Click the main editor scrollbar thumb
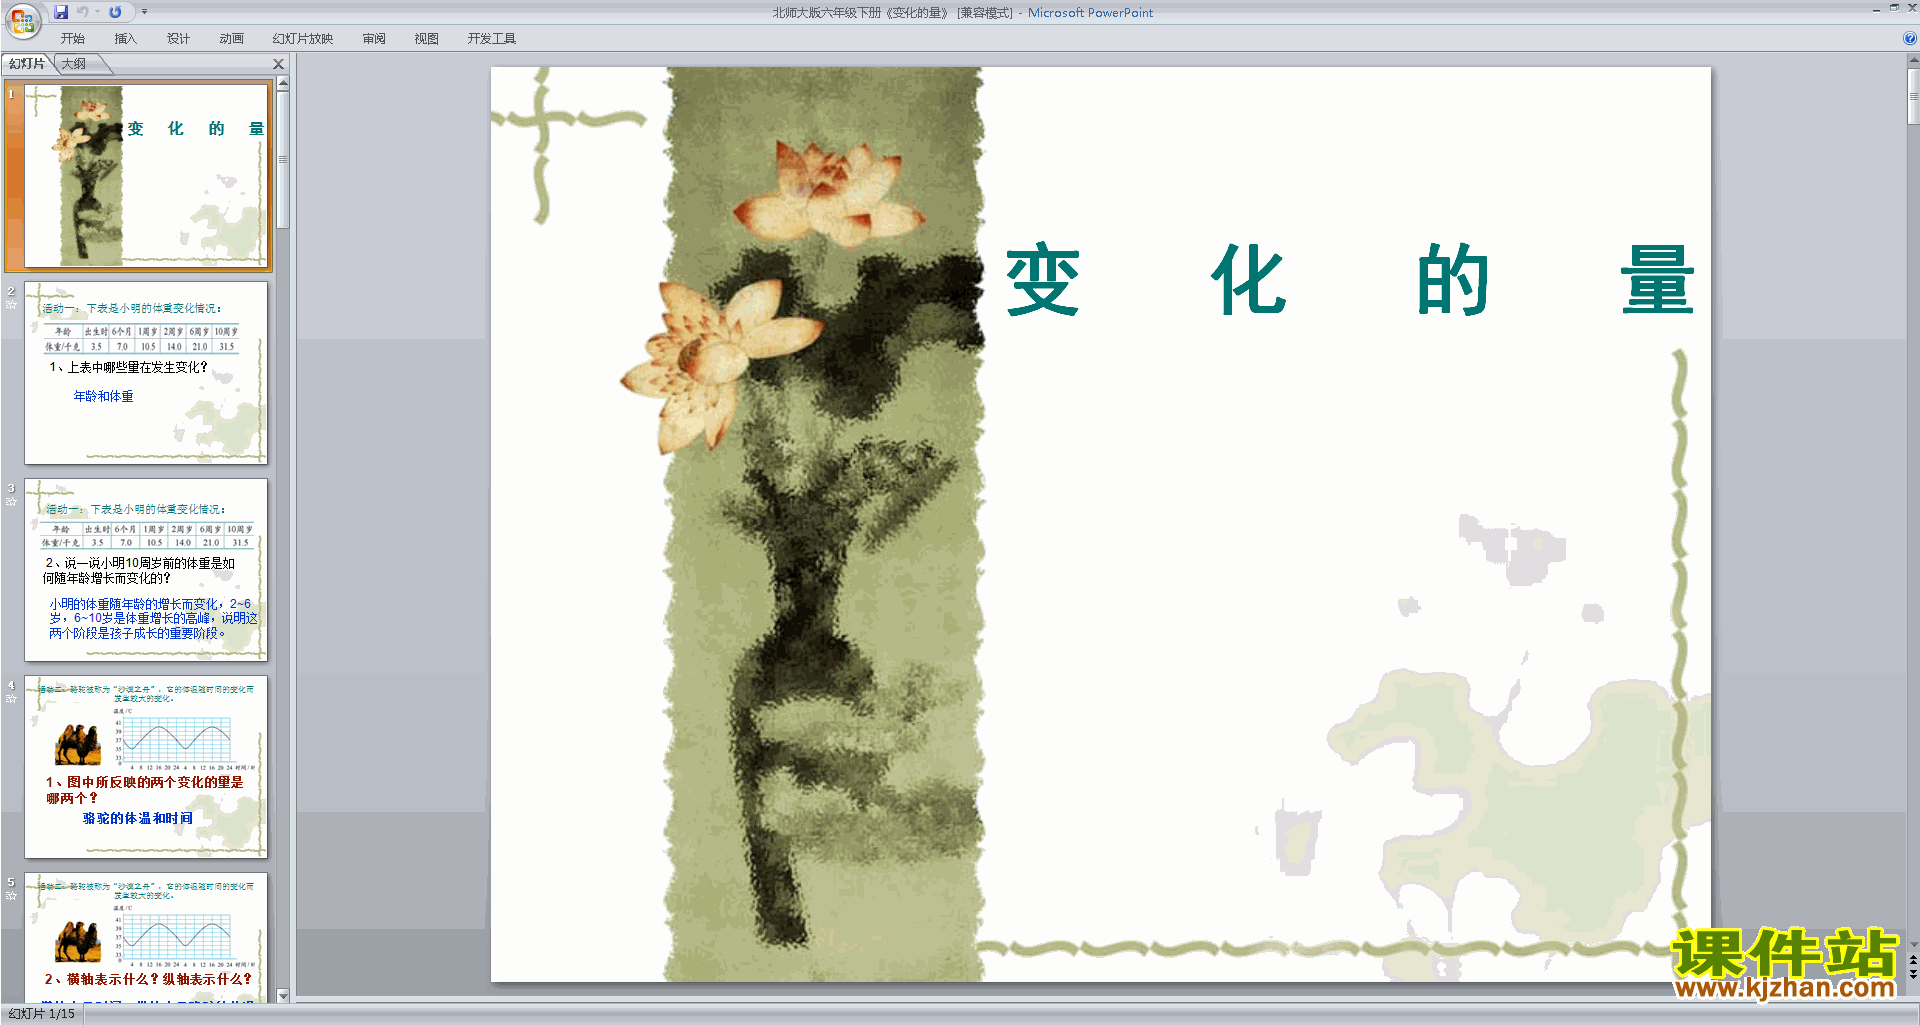This screenshot has height=1025, width=1920. pos(1913,96)
